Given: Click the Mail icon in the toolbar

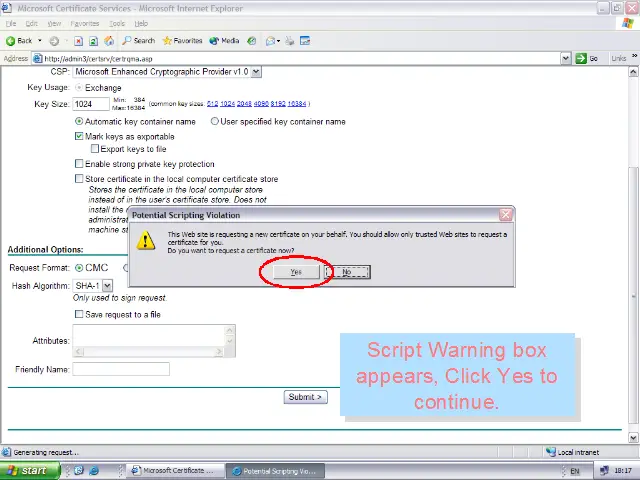Looking at the screenshot, I should pyautogui.click(x=270, y=41).
